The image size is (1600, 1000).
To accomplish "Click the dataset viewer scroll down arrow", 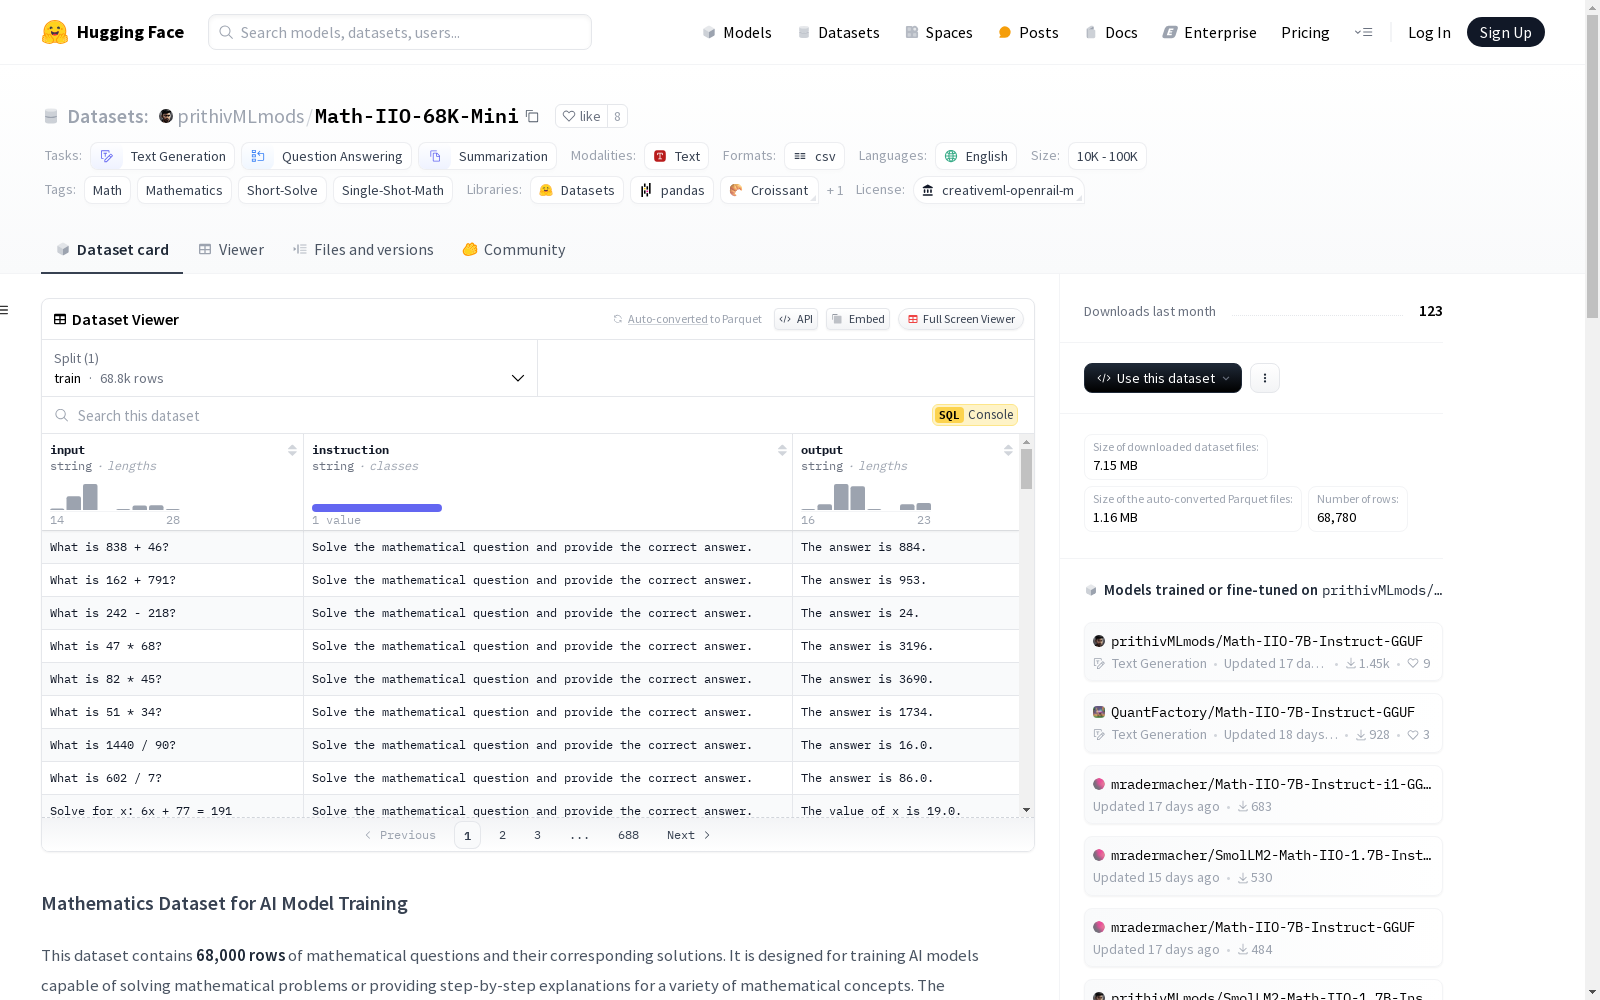I will point(1026,809).
